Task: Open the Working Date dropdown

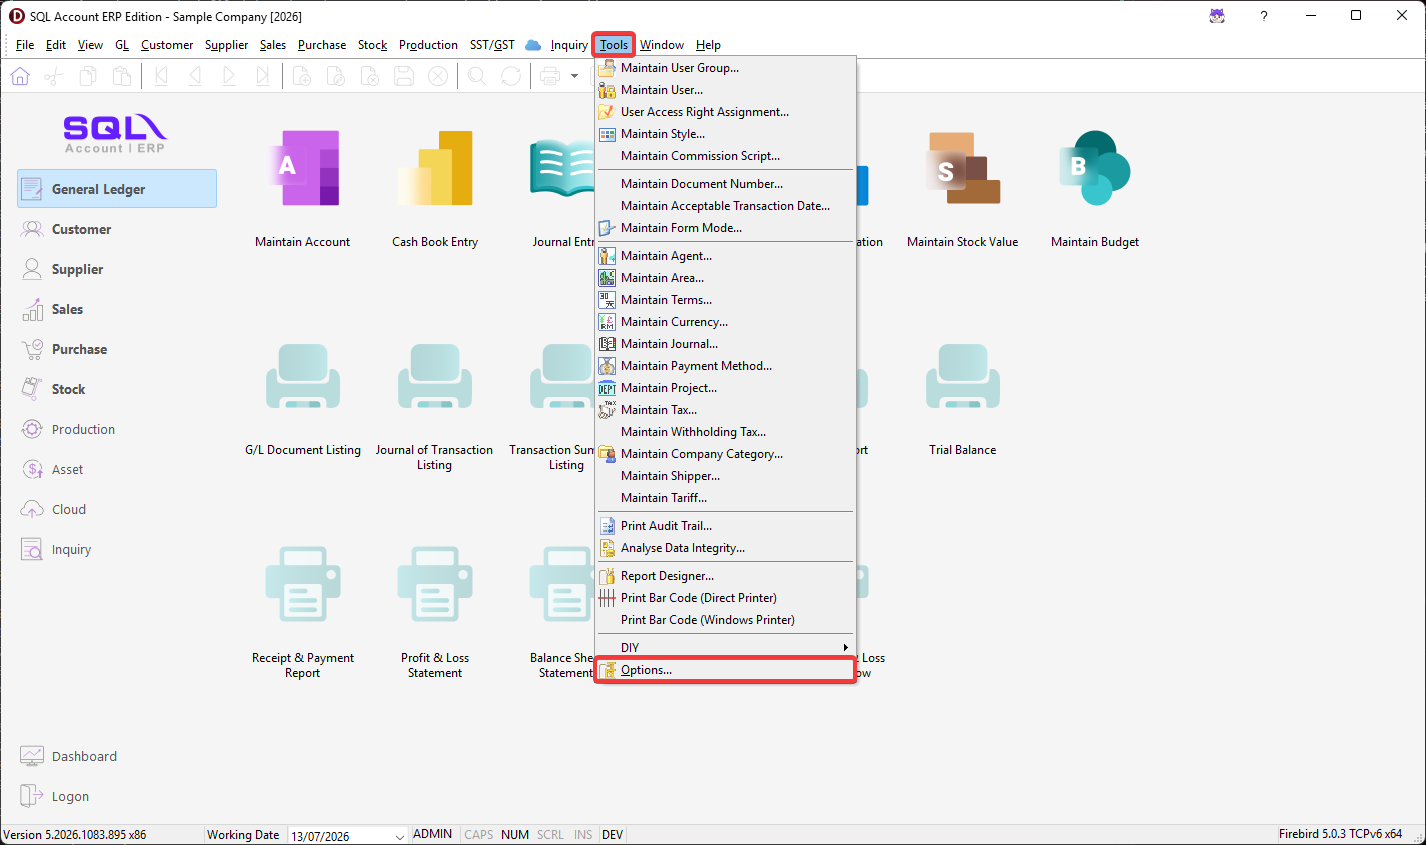Action: tap(400, 836)
